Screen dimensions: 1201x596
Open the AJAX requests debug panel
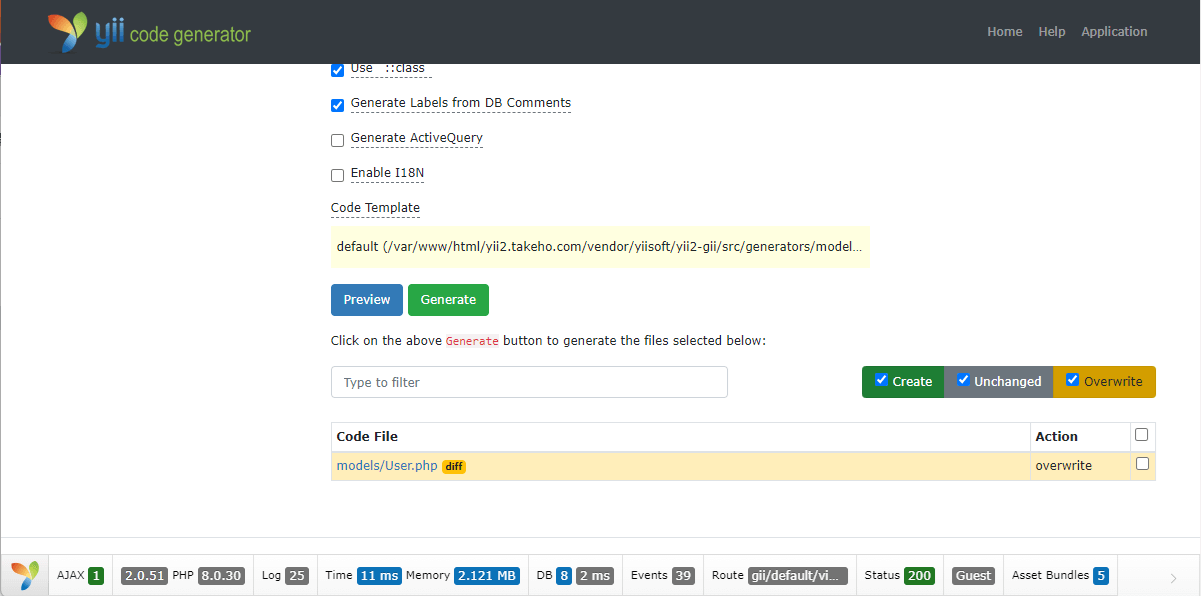point(80,576)
